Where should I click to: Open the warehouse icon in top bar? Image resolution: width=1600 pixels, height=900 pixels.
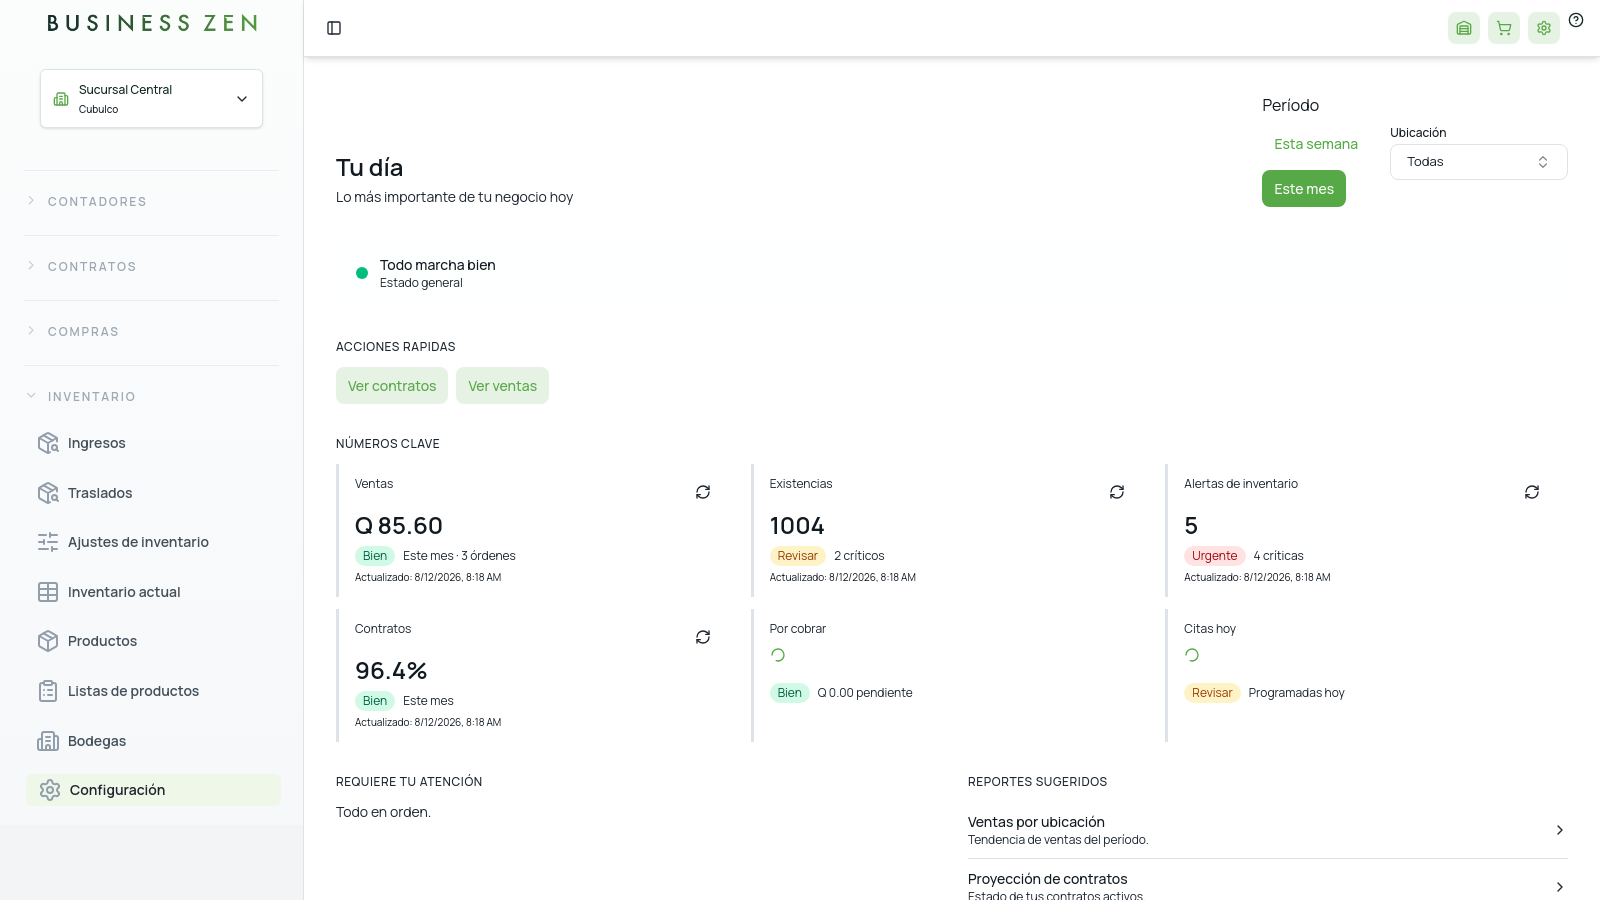pyautogui.click(x=1464, y=28)
